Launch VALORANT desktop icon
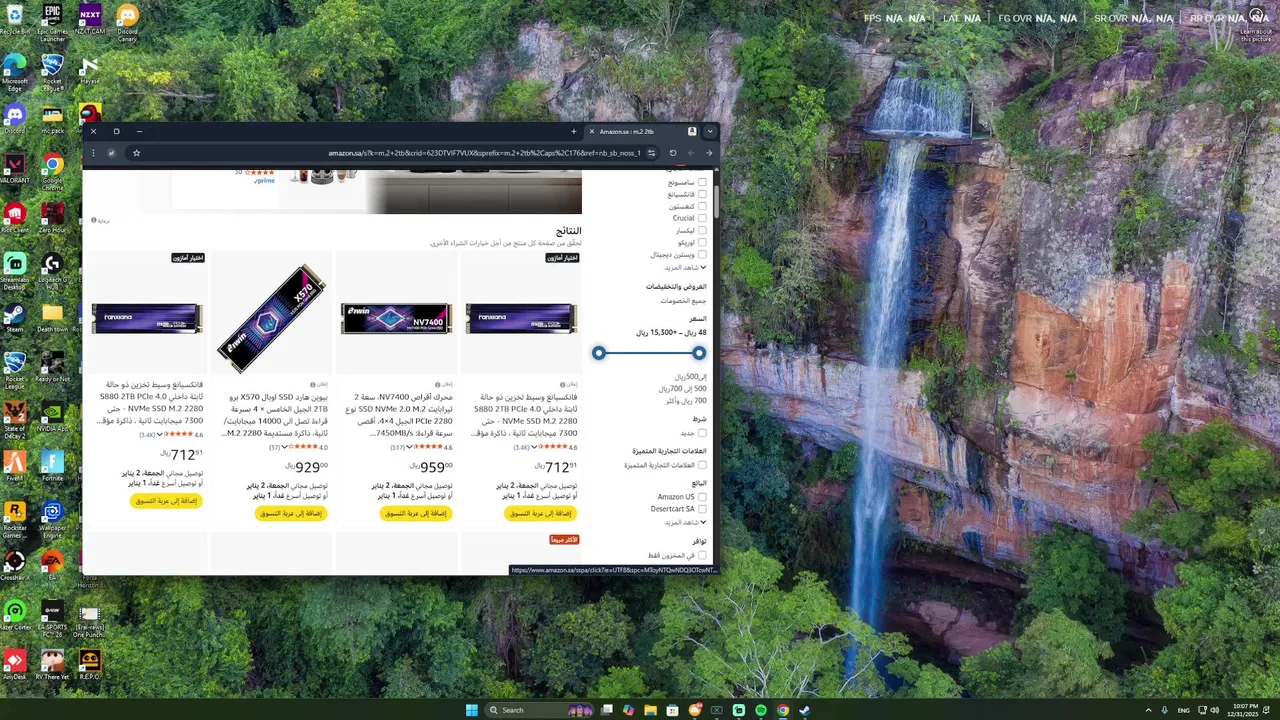 point(14,169)
